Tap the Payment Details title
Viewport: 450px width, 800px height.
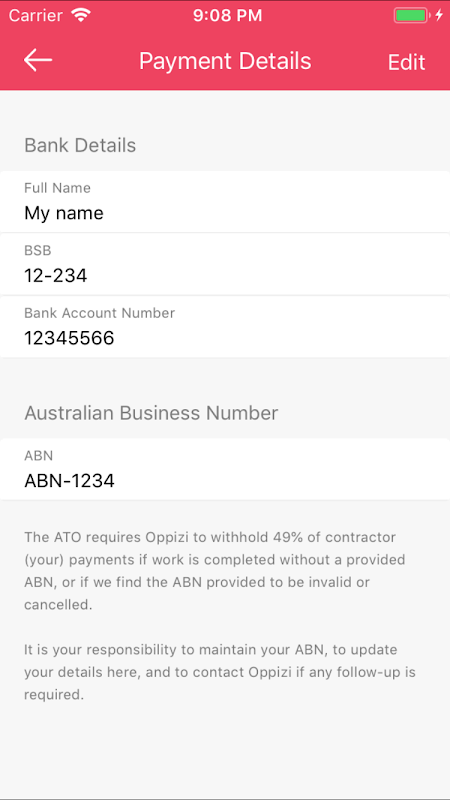(x=225, y=61)
